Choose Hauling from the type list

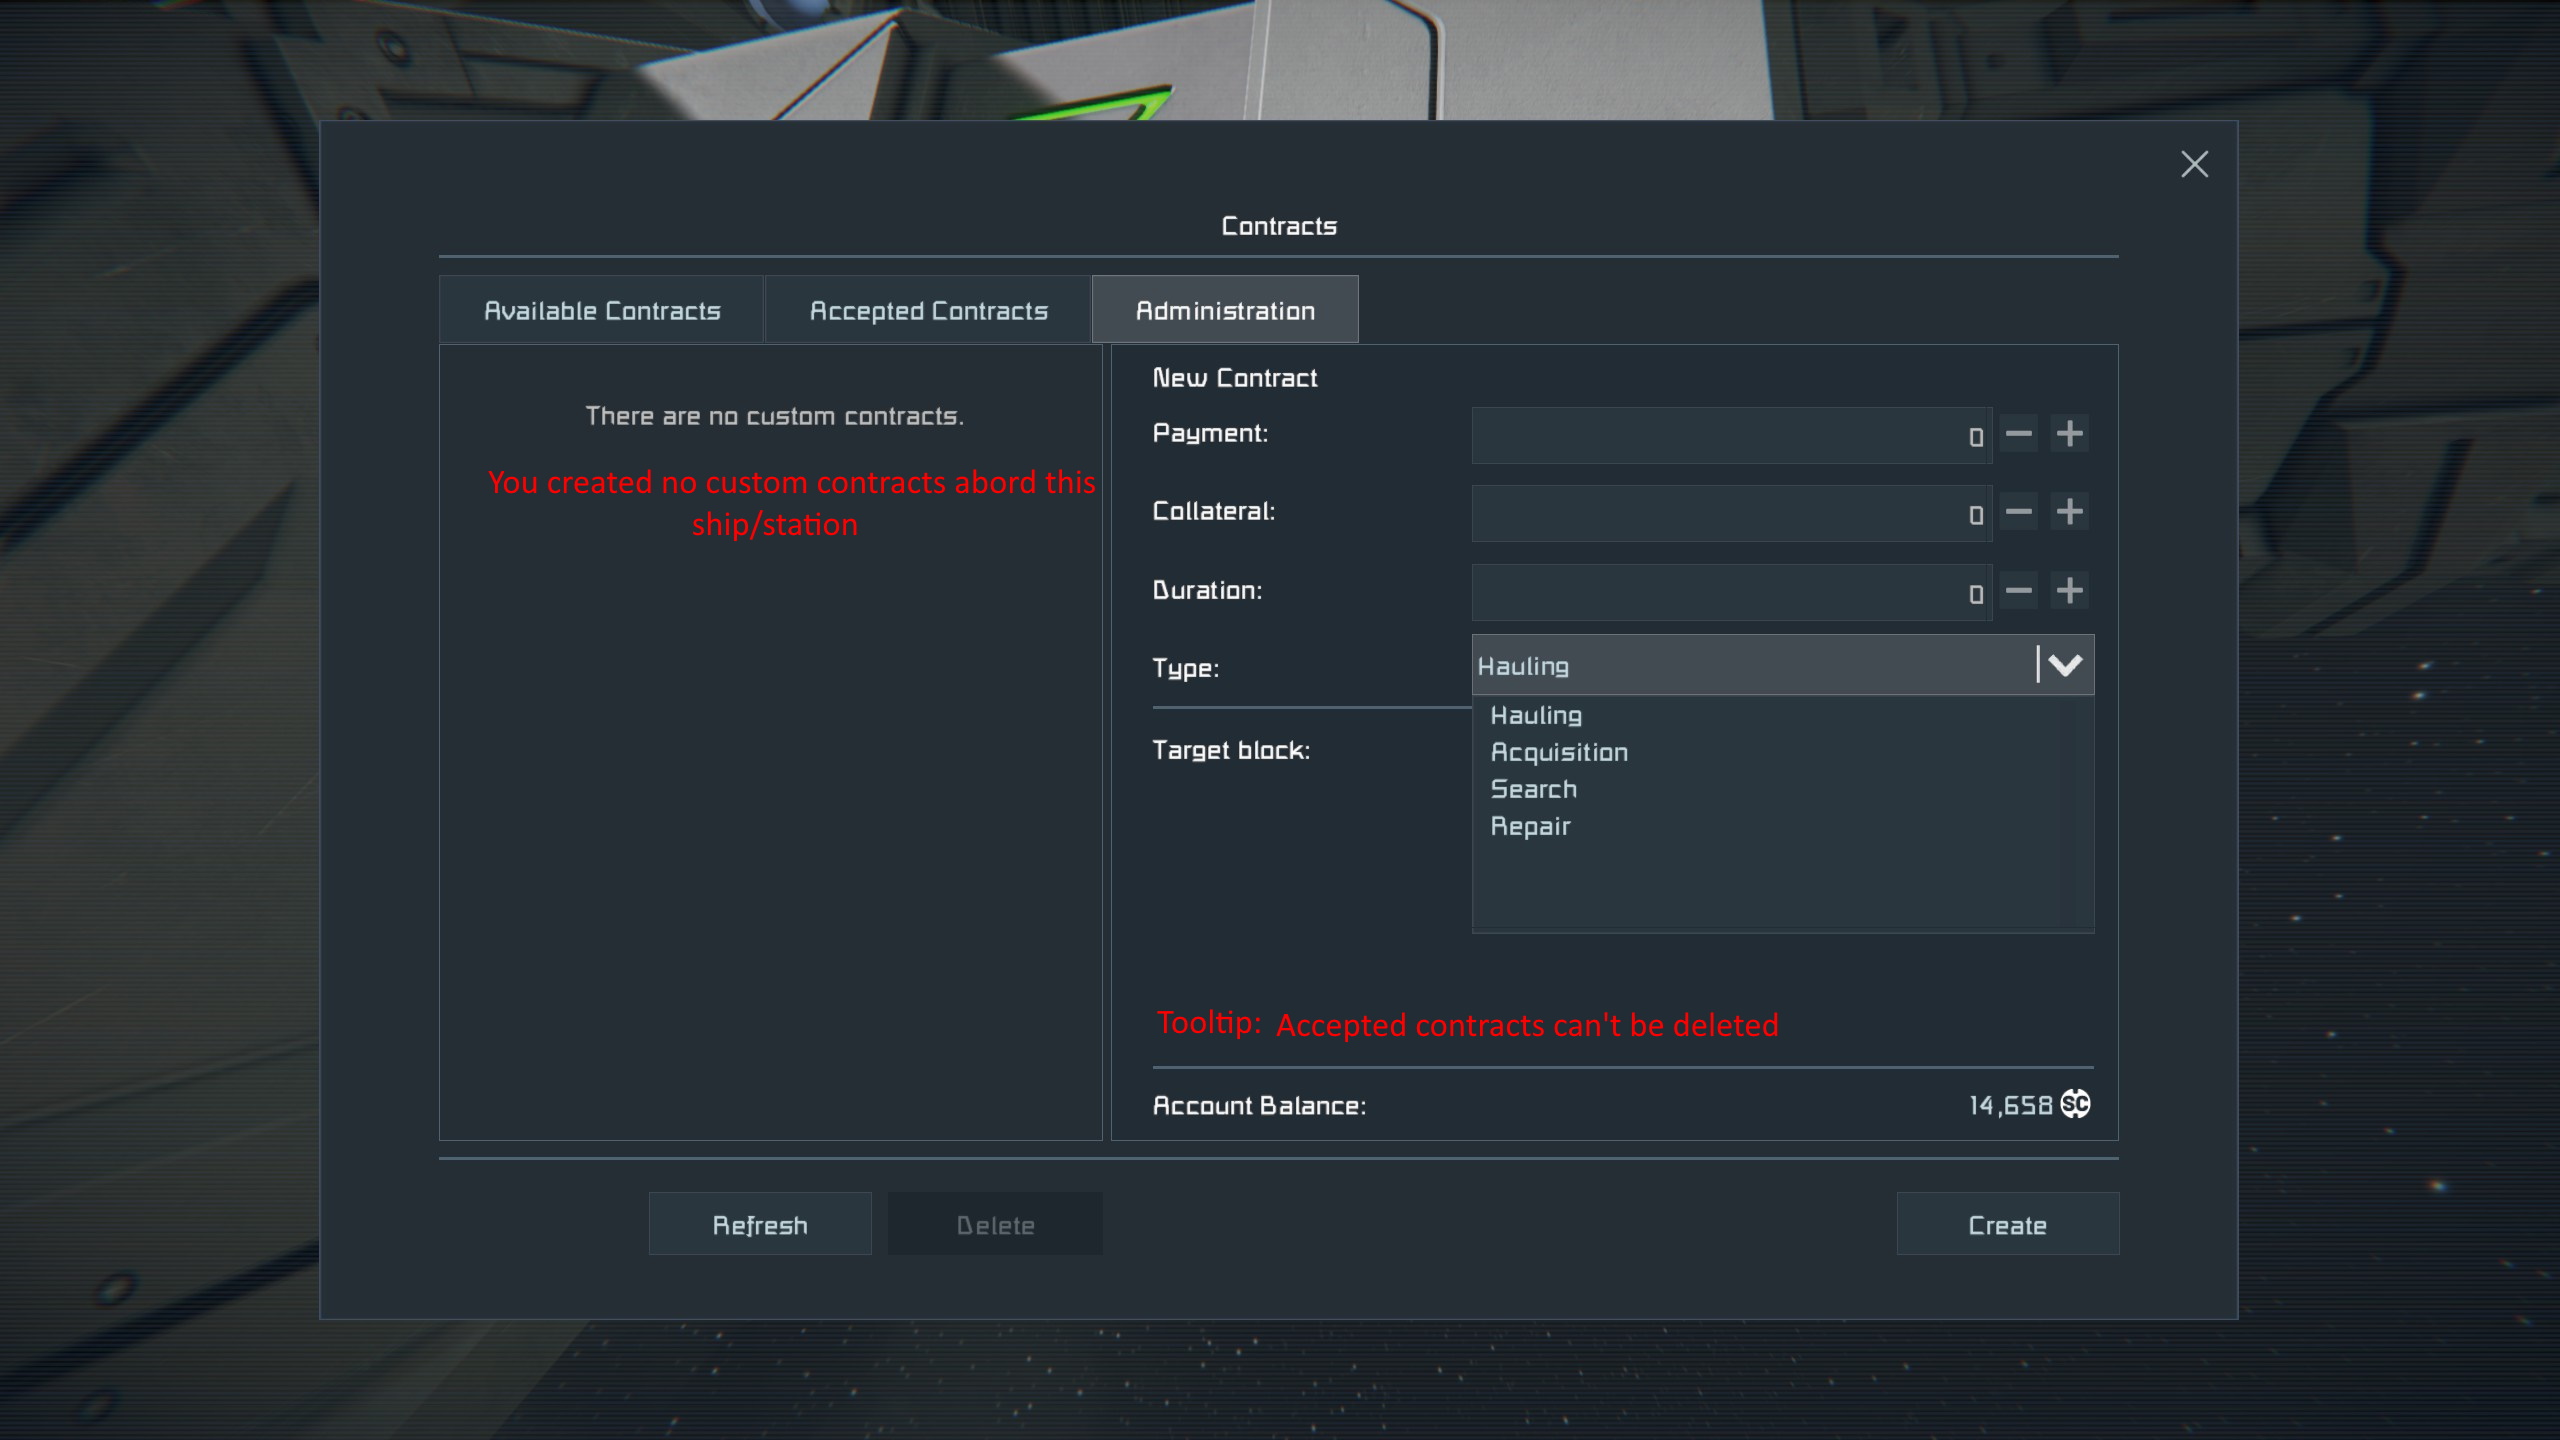[x=1536, y=716]
